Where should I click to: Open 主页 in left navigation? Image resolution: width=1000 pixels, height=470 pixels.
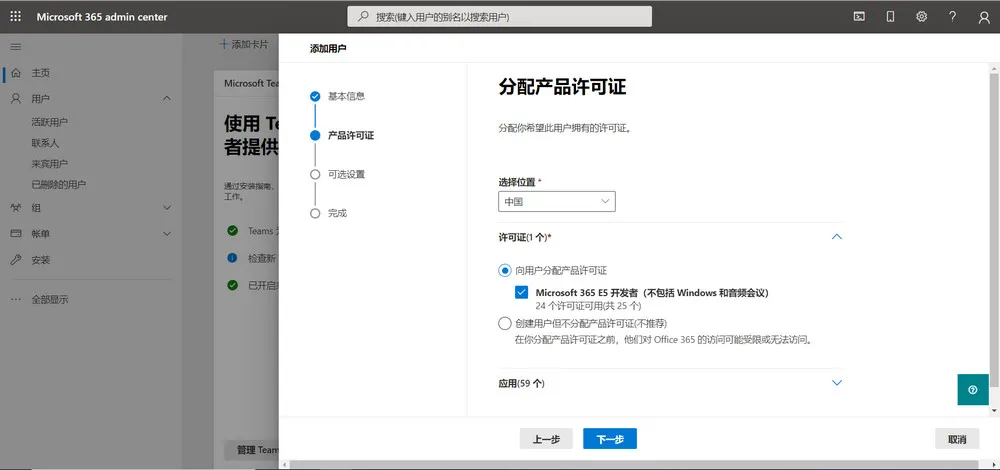pyautogui.click(x=41, y=73)
